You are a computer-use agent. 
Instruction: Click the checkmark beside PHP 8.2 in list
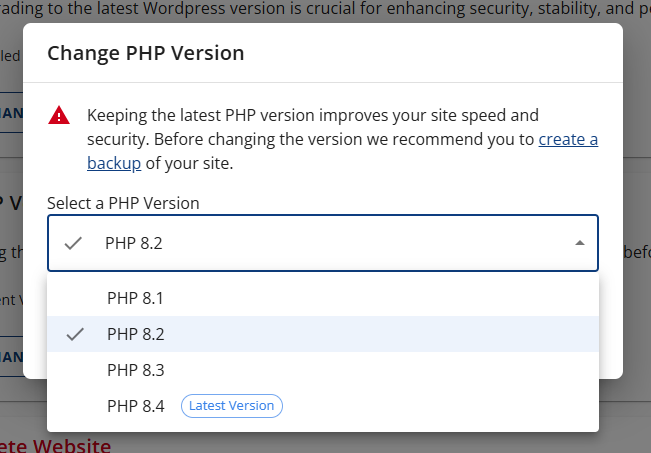point(75,334)
